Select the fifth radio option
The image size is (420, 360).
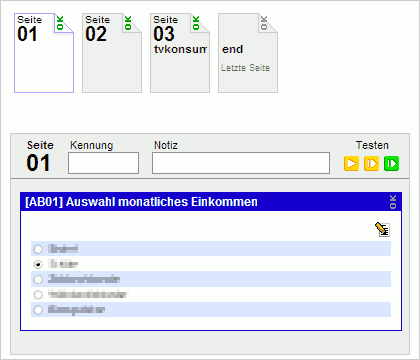[38, 310]
